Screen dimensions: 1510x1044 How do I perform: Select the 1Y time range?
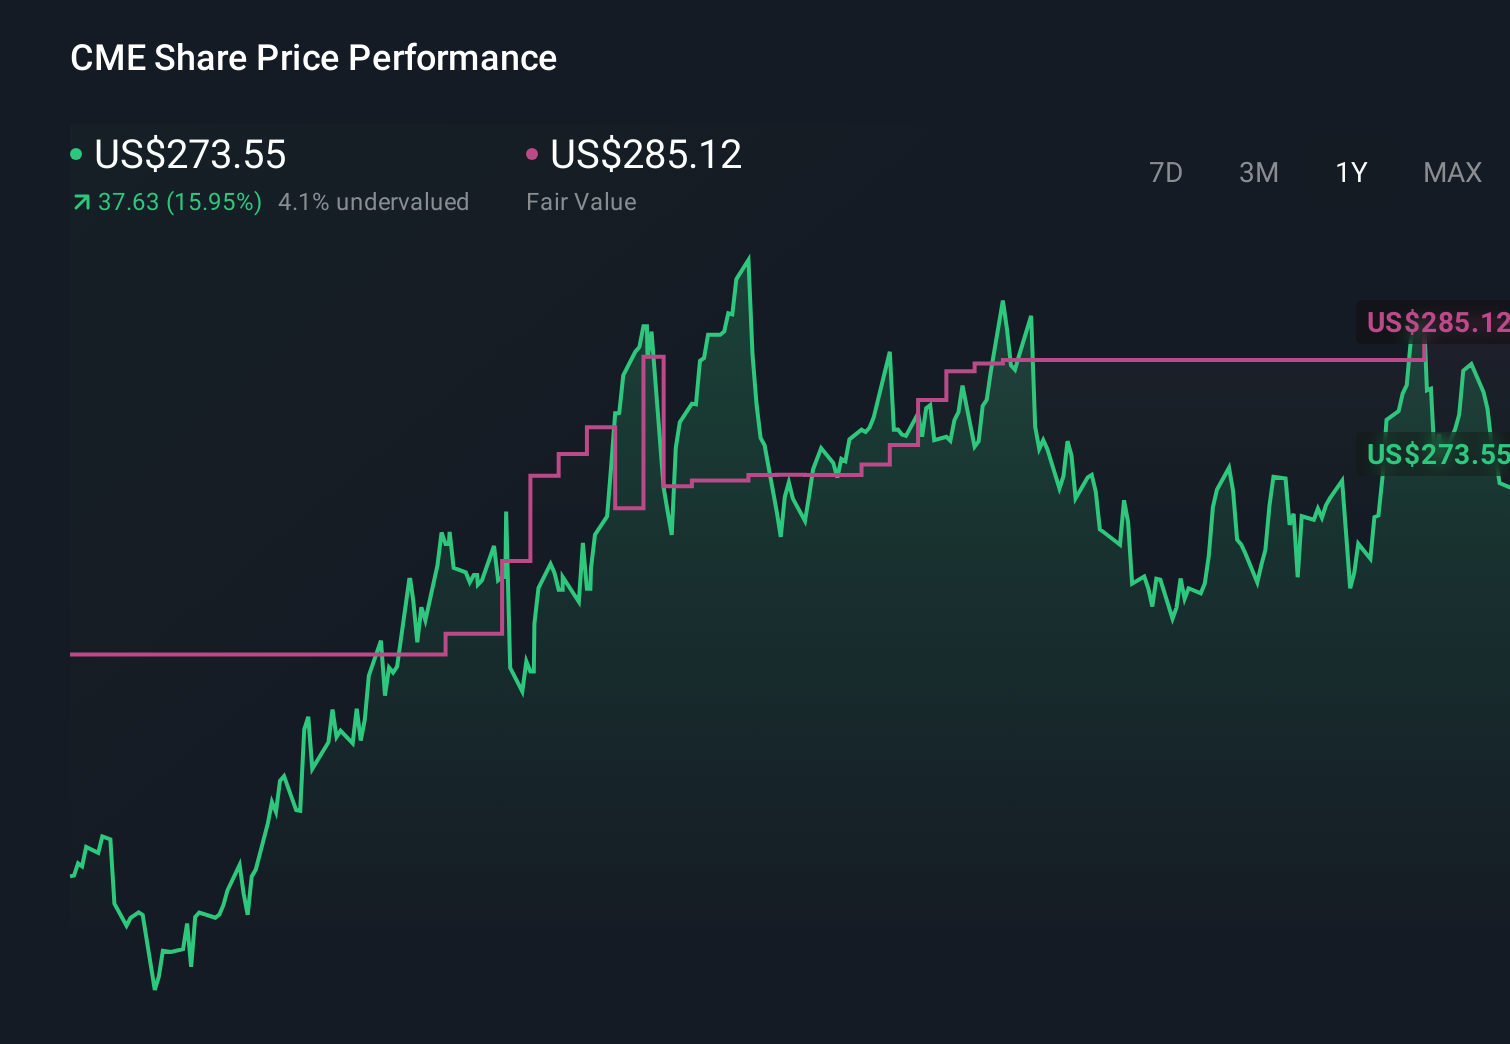1350,172
